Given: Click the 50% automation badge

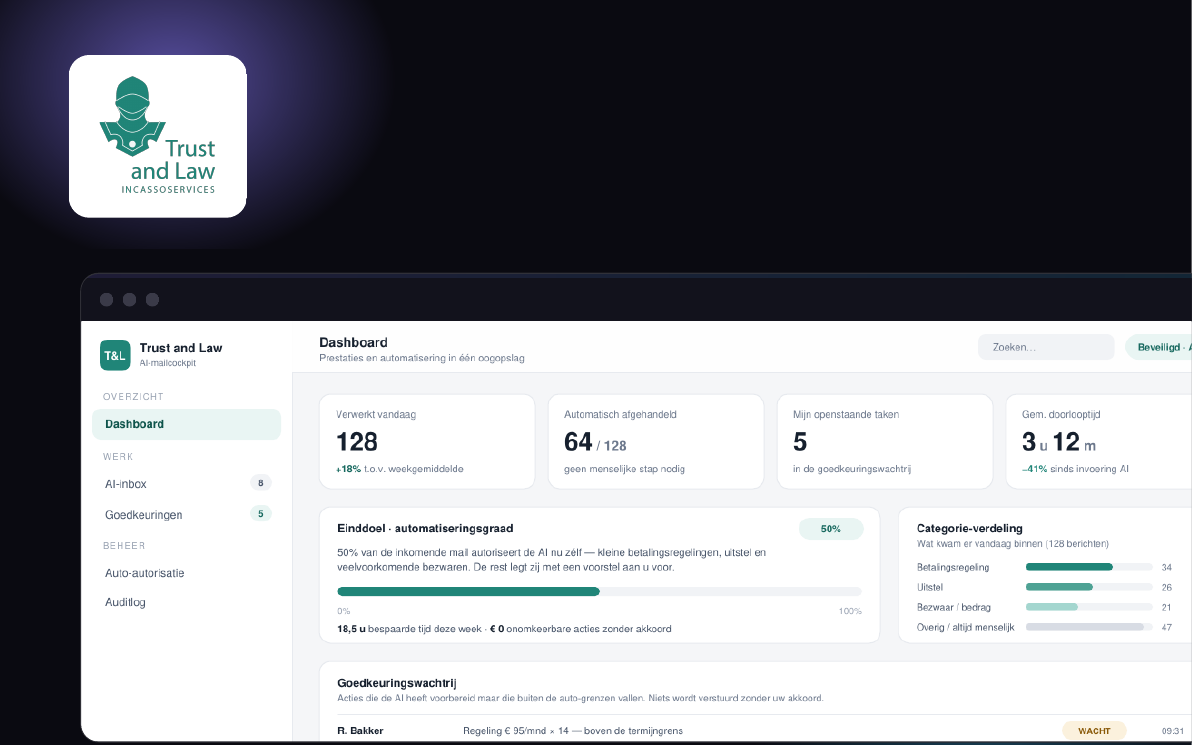Looking at the screenshot, I should (831, 529).
